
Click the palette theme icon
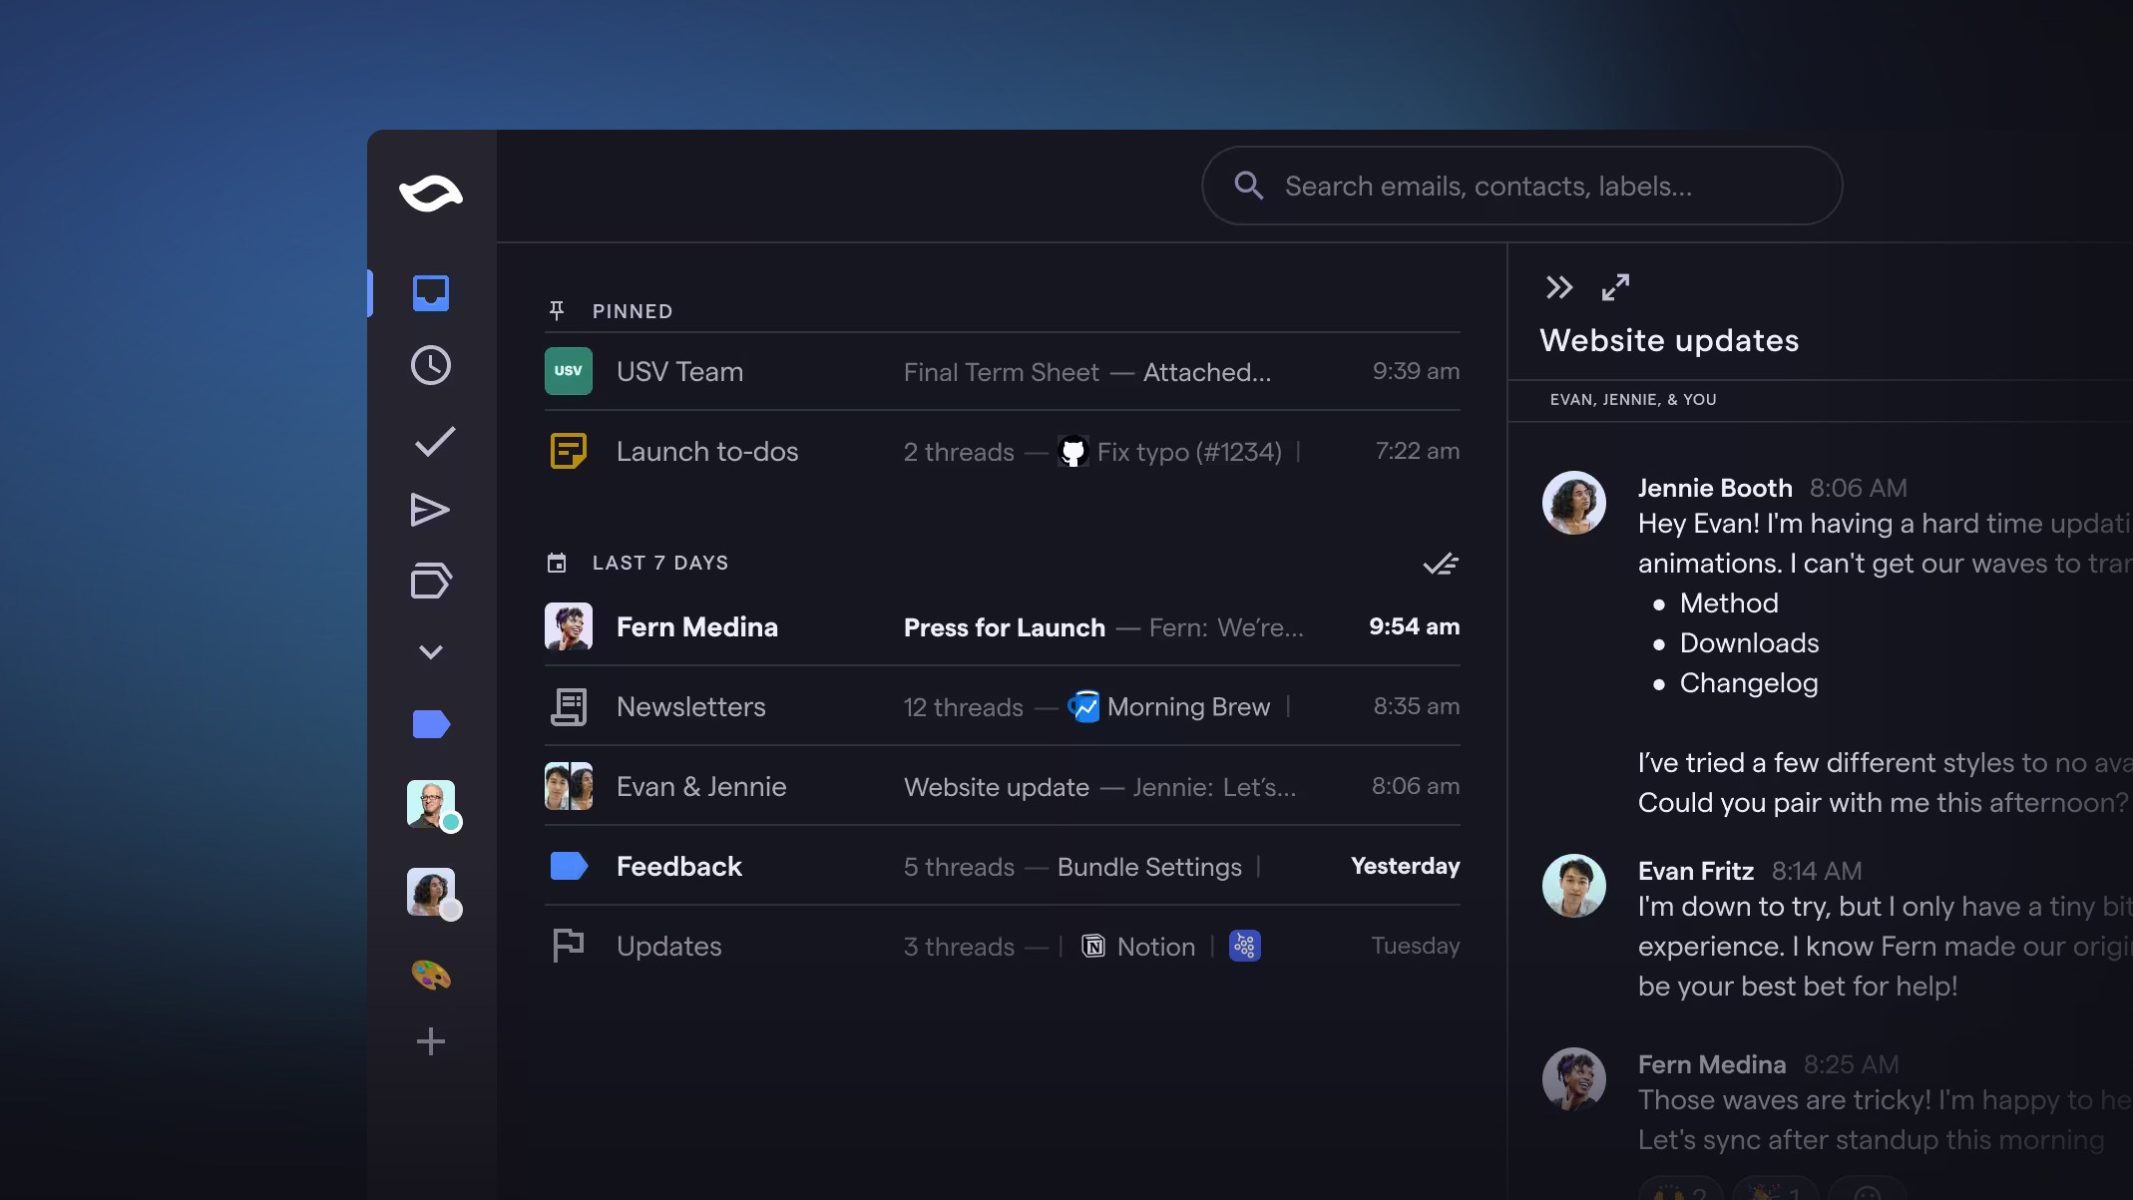pos(431,974)
